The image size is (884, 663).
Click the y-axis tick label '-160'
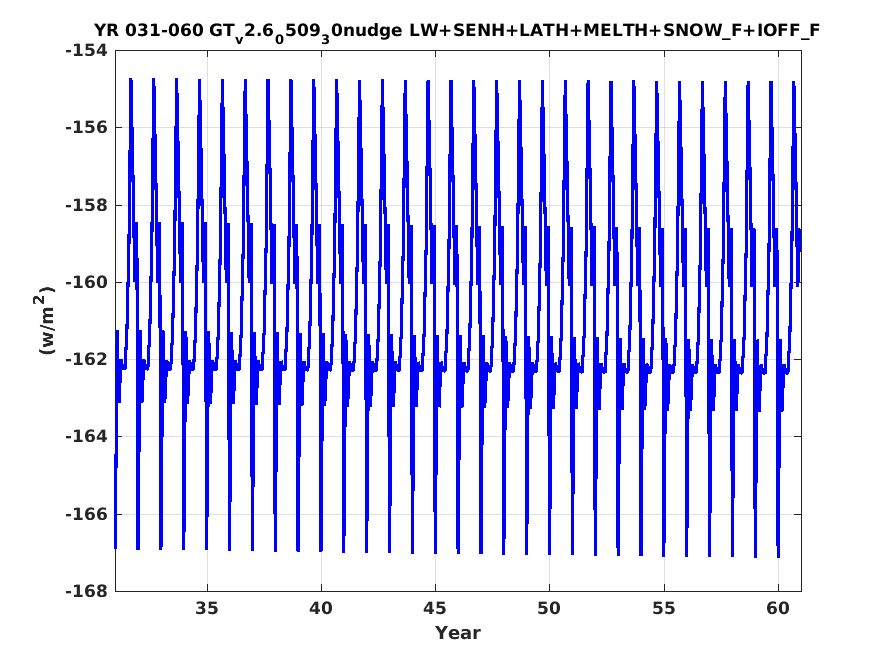click(x=86, y=282)
